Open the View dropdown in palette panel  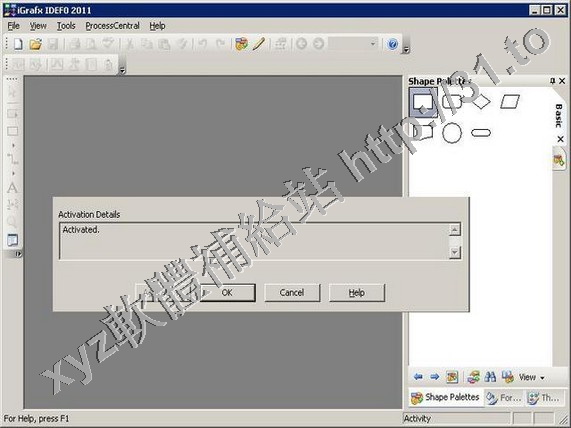point(531,377)
